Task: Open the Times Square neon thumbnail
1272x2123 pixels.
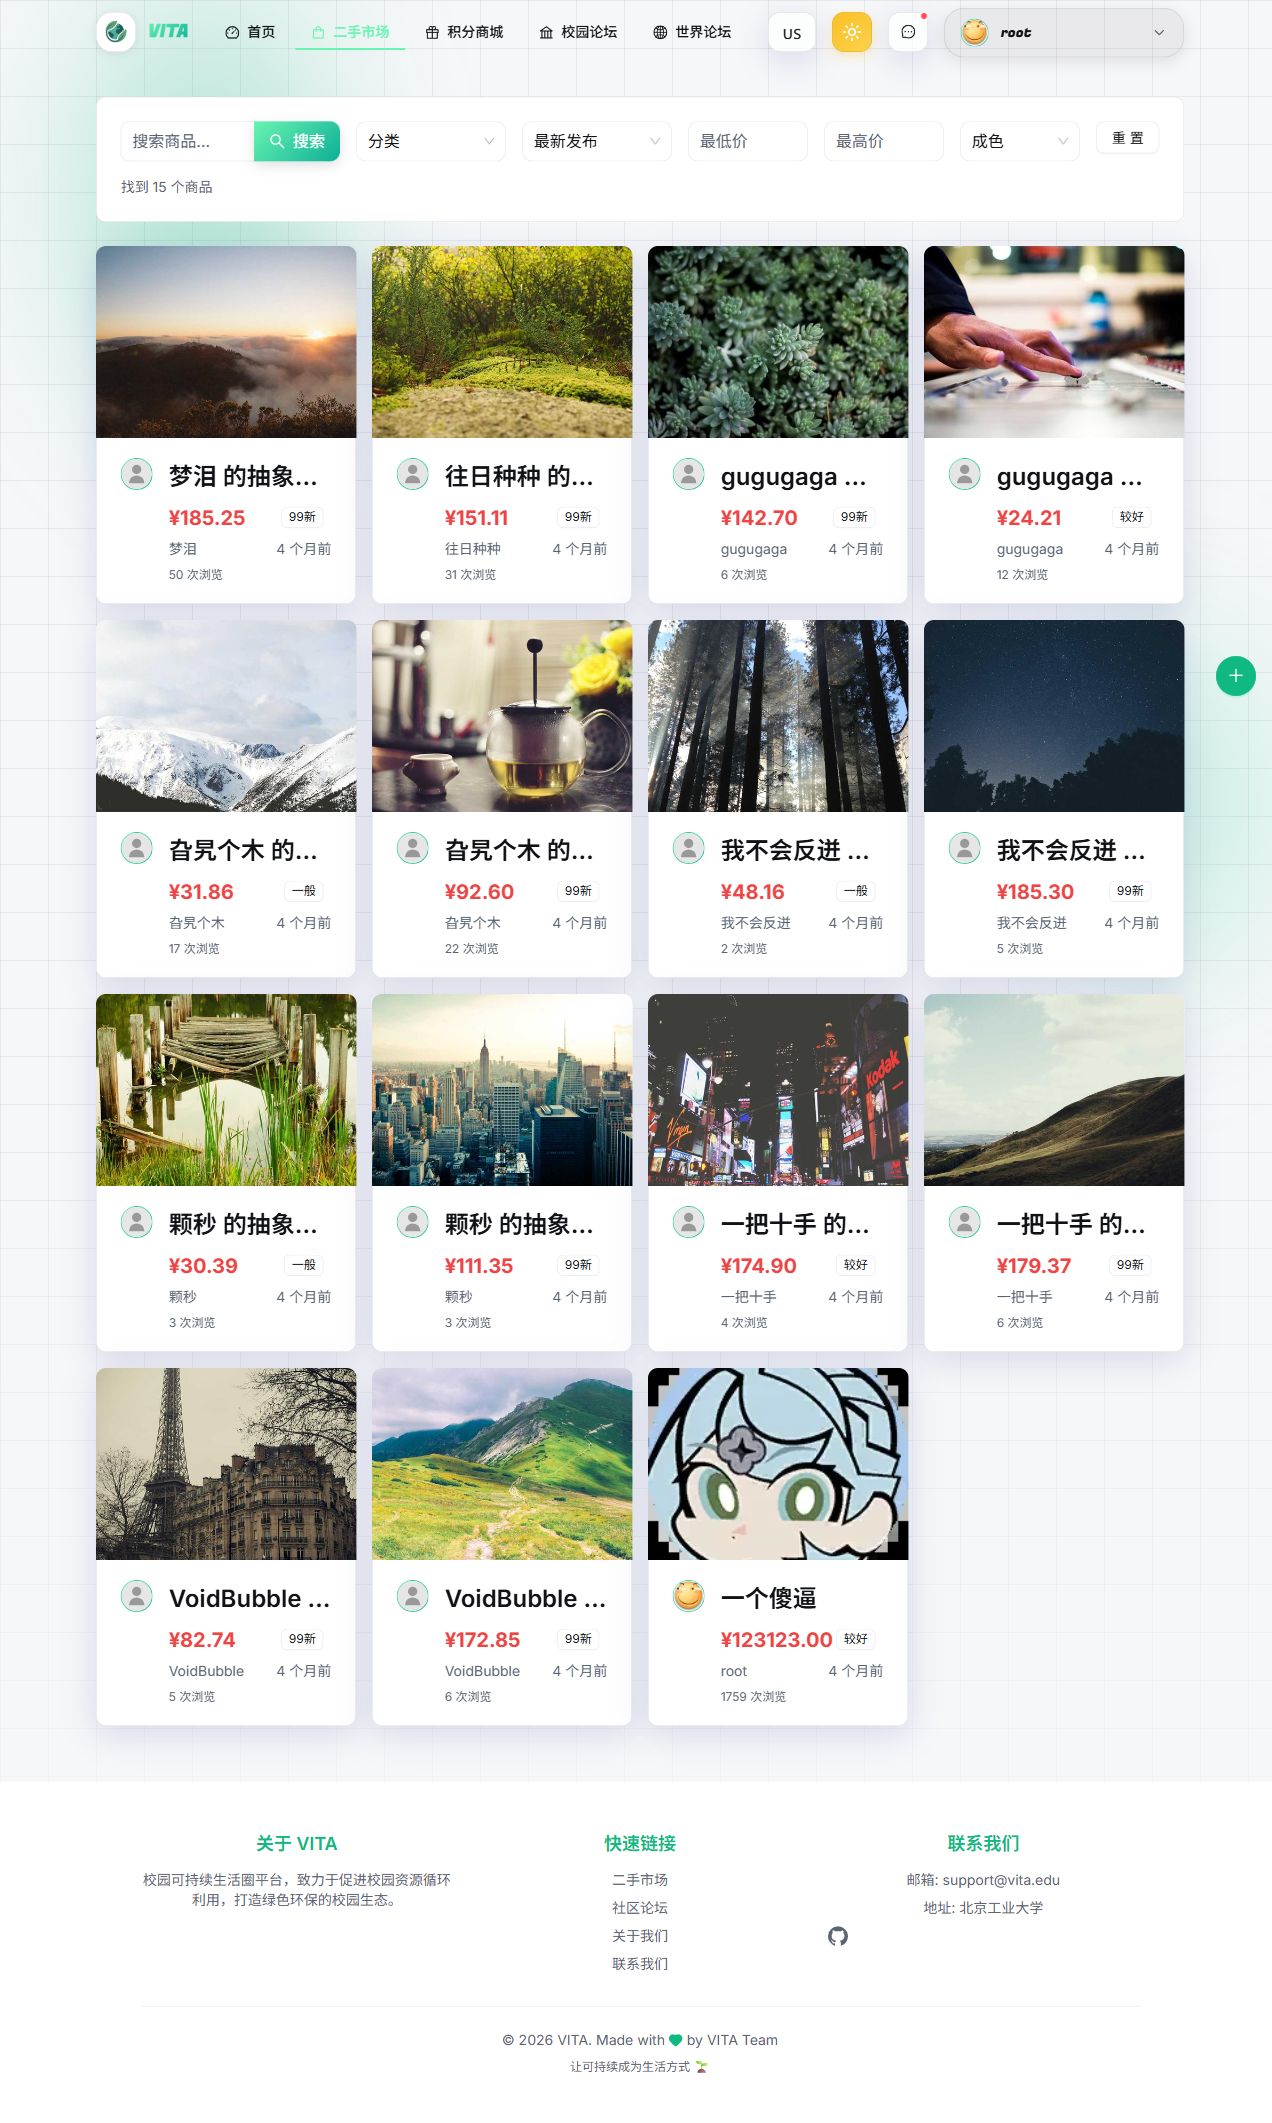Action: point(778,1090)
